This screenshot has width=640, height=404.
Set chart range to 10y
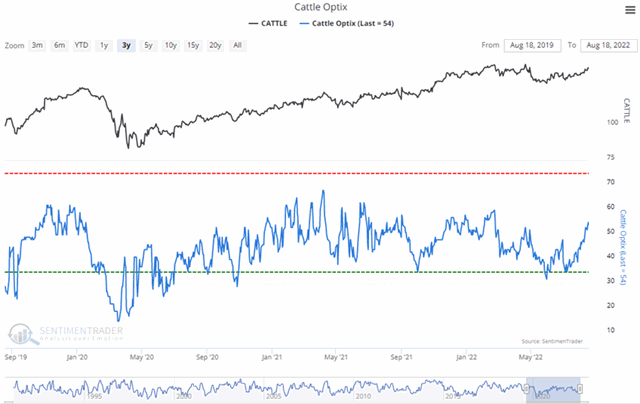pos(170,45)
